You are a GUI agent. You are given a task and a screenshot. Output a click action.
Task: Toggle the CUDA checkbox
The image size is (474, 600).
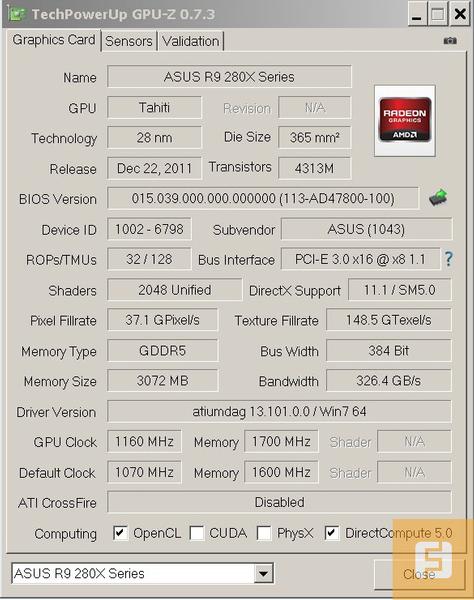(x=197, y=533)
